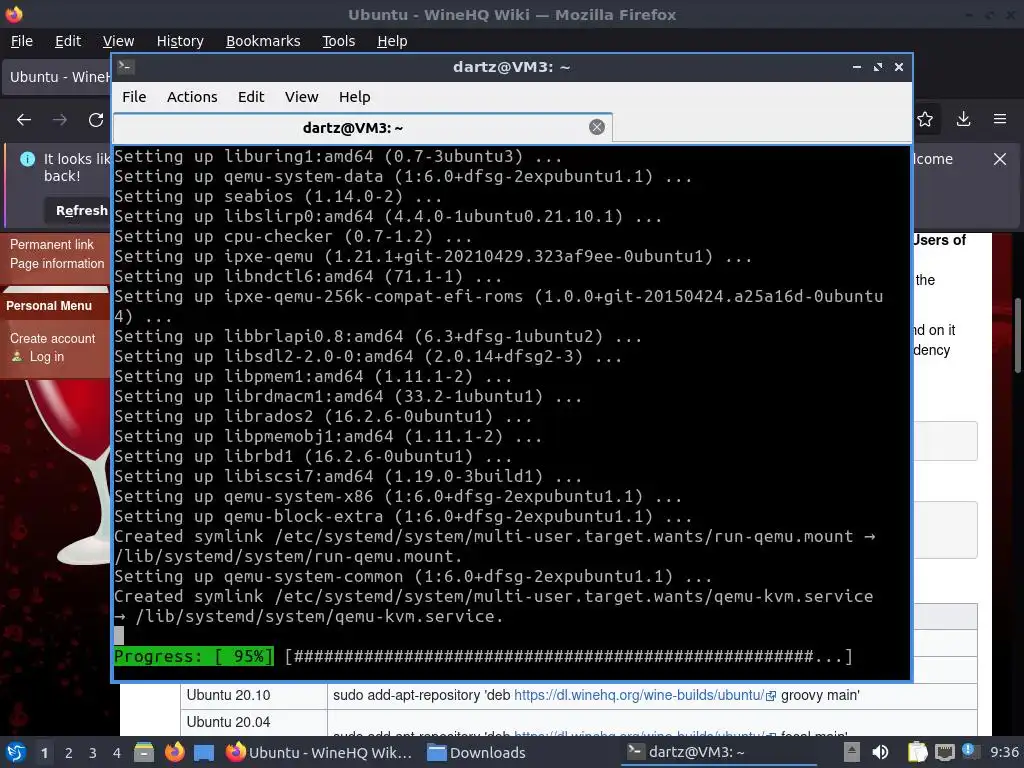
Task: Minimize the terminal window
Action: pyautogui.click(x=857, y=67)
